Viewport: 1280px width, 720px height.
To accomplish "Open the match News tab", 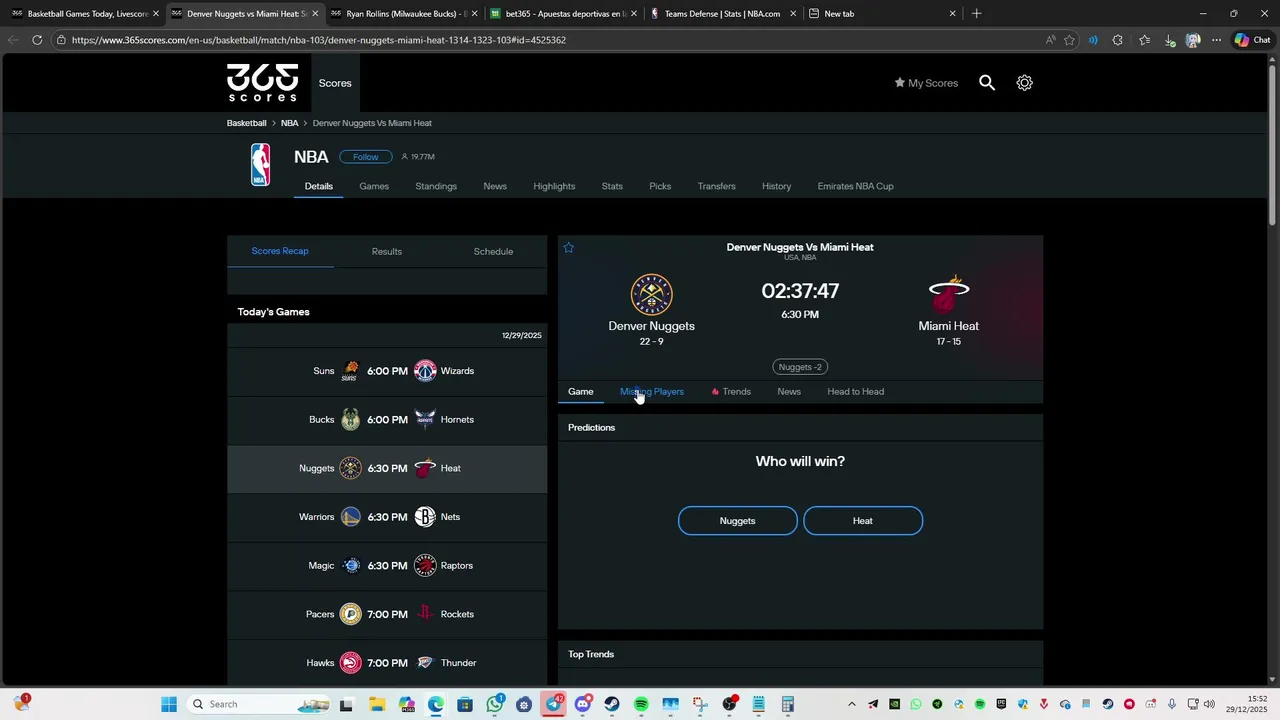I will click(789, 392).
